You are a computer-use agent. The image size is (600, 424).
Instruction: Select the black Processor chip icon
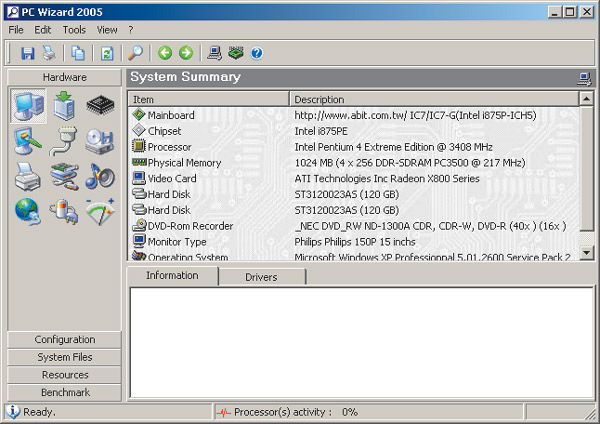tap(100, 105)
